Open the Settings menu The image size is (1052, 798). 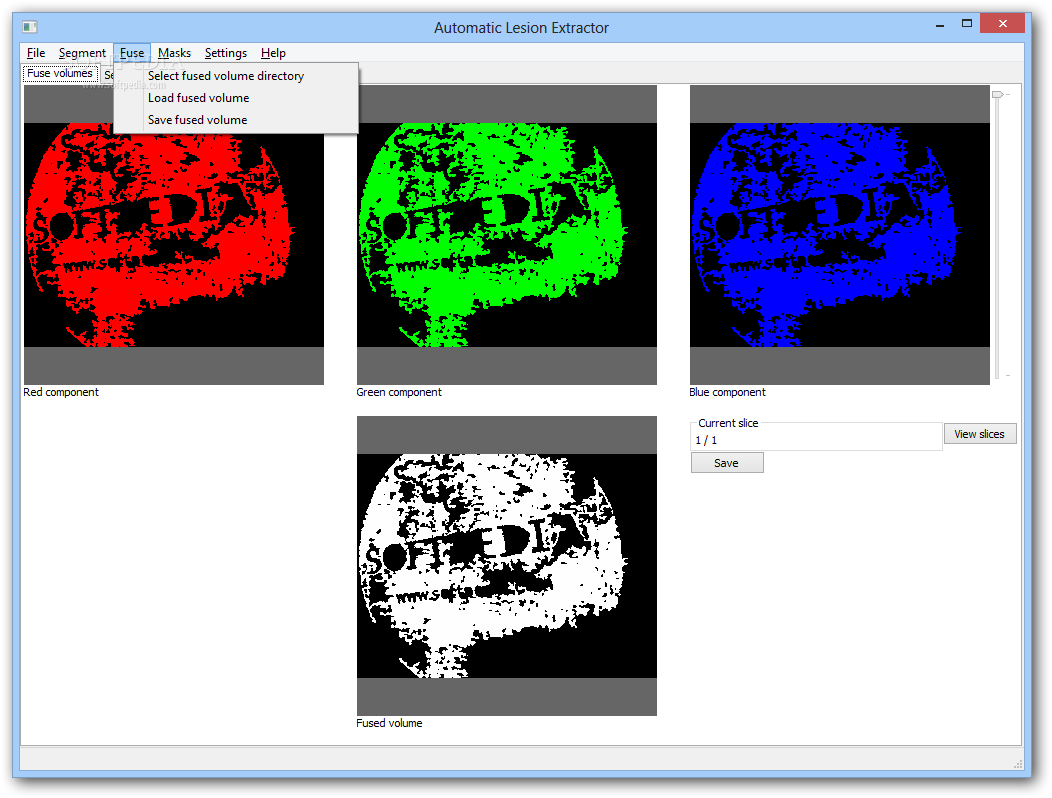pos(225,53)
